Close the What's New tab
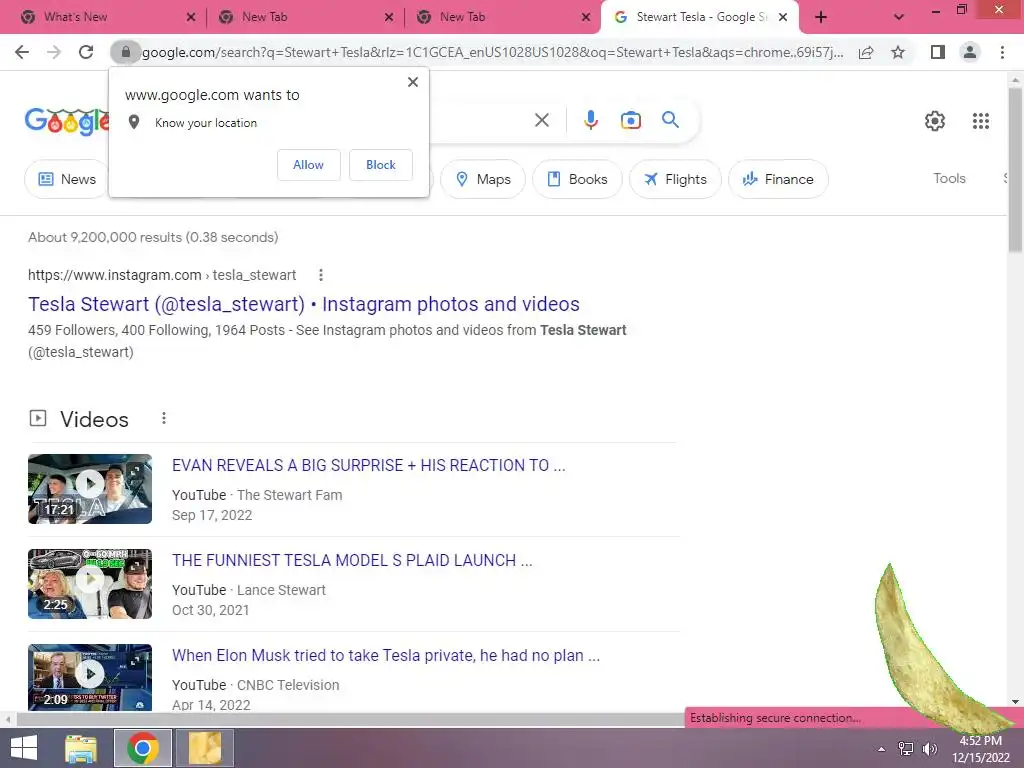 tap(191, 17)
